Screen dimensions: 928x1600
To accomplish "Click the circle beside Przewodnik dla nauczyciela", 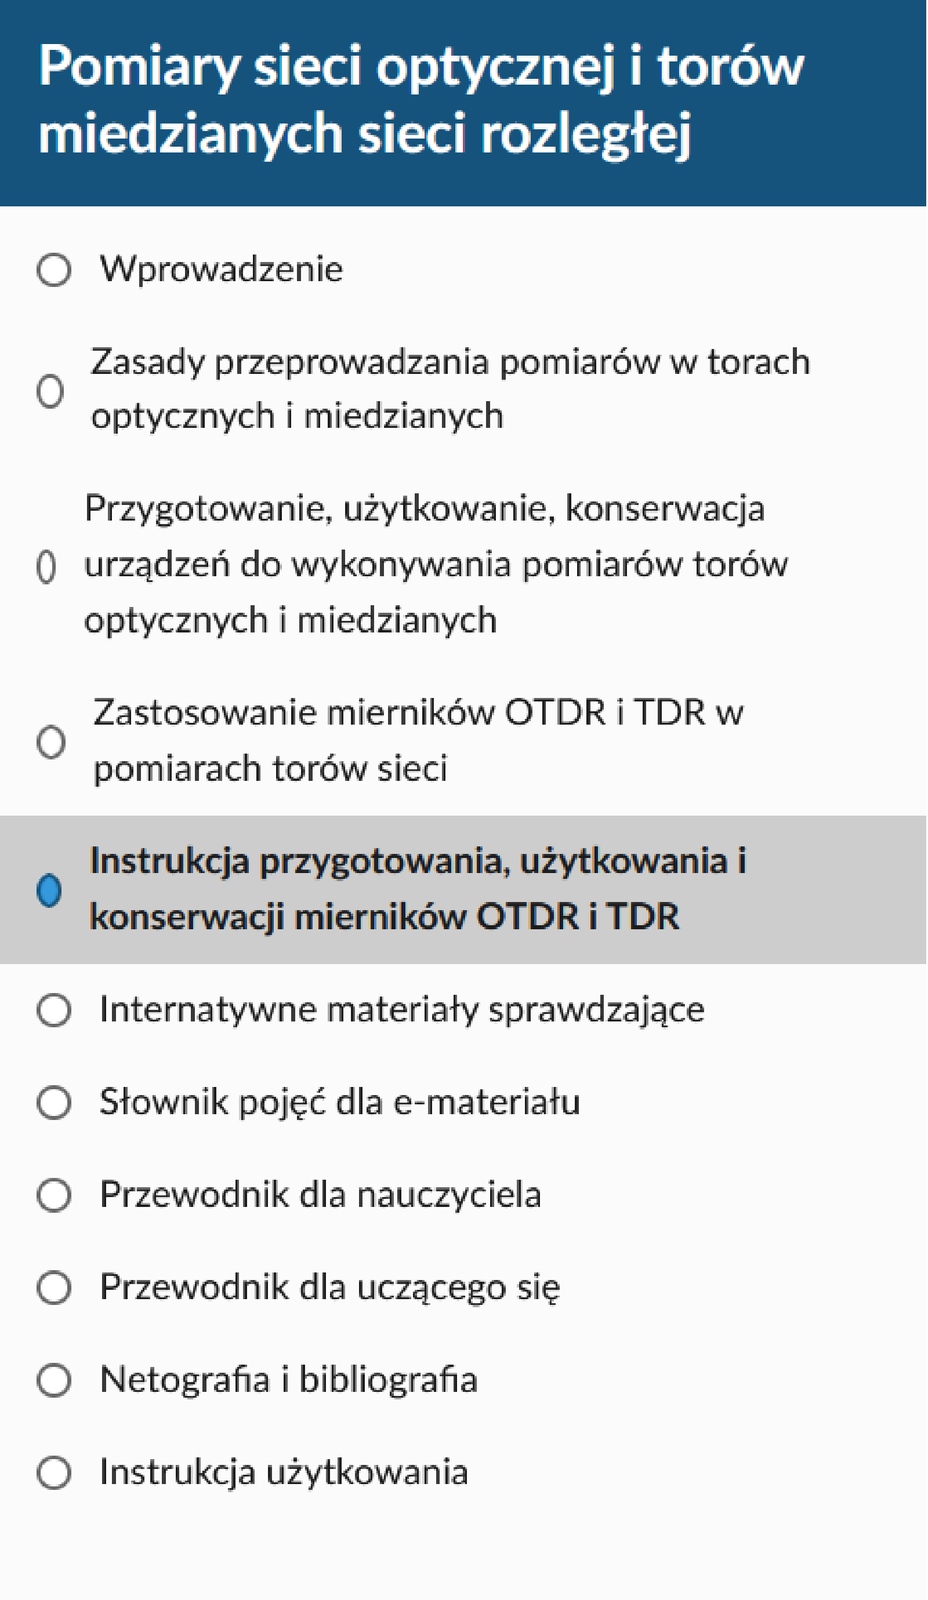I will 54,1195.
